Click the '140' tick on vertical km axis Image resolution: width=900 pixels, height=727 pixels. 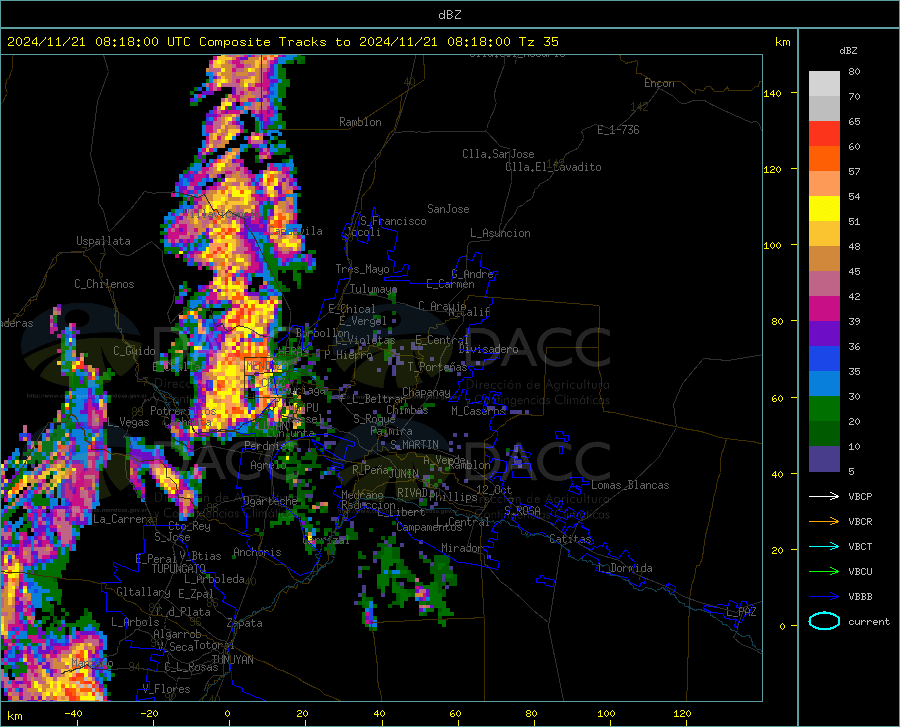pyautogui.click(x=773, y=93)
